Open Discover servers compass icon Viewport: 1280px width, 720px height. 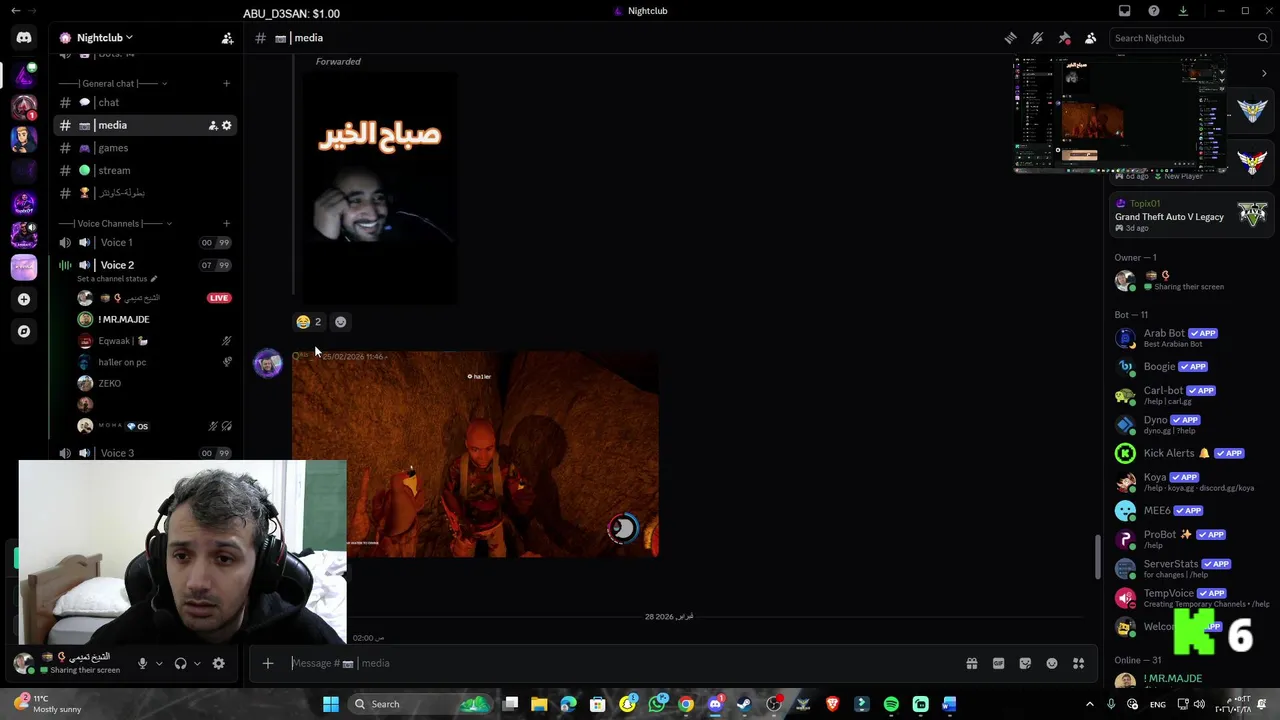pos(24,331)
